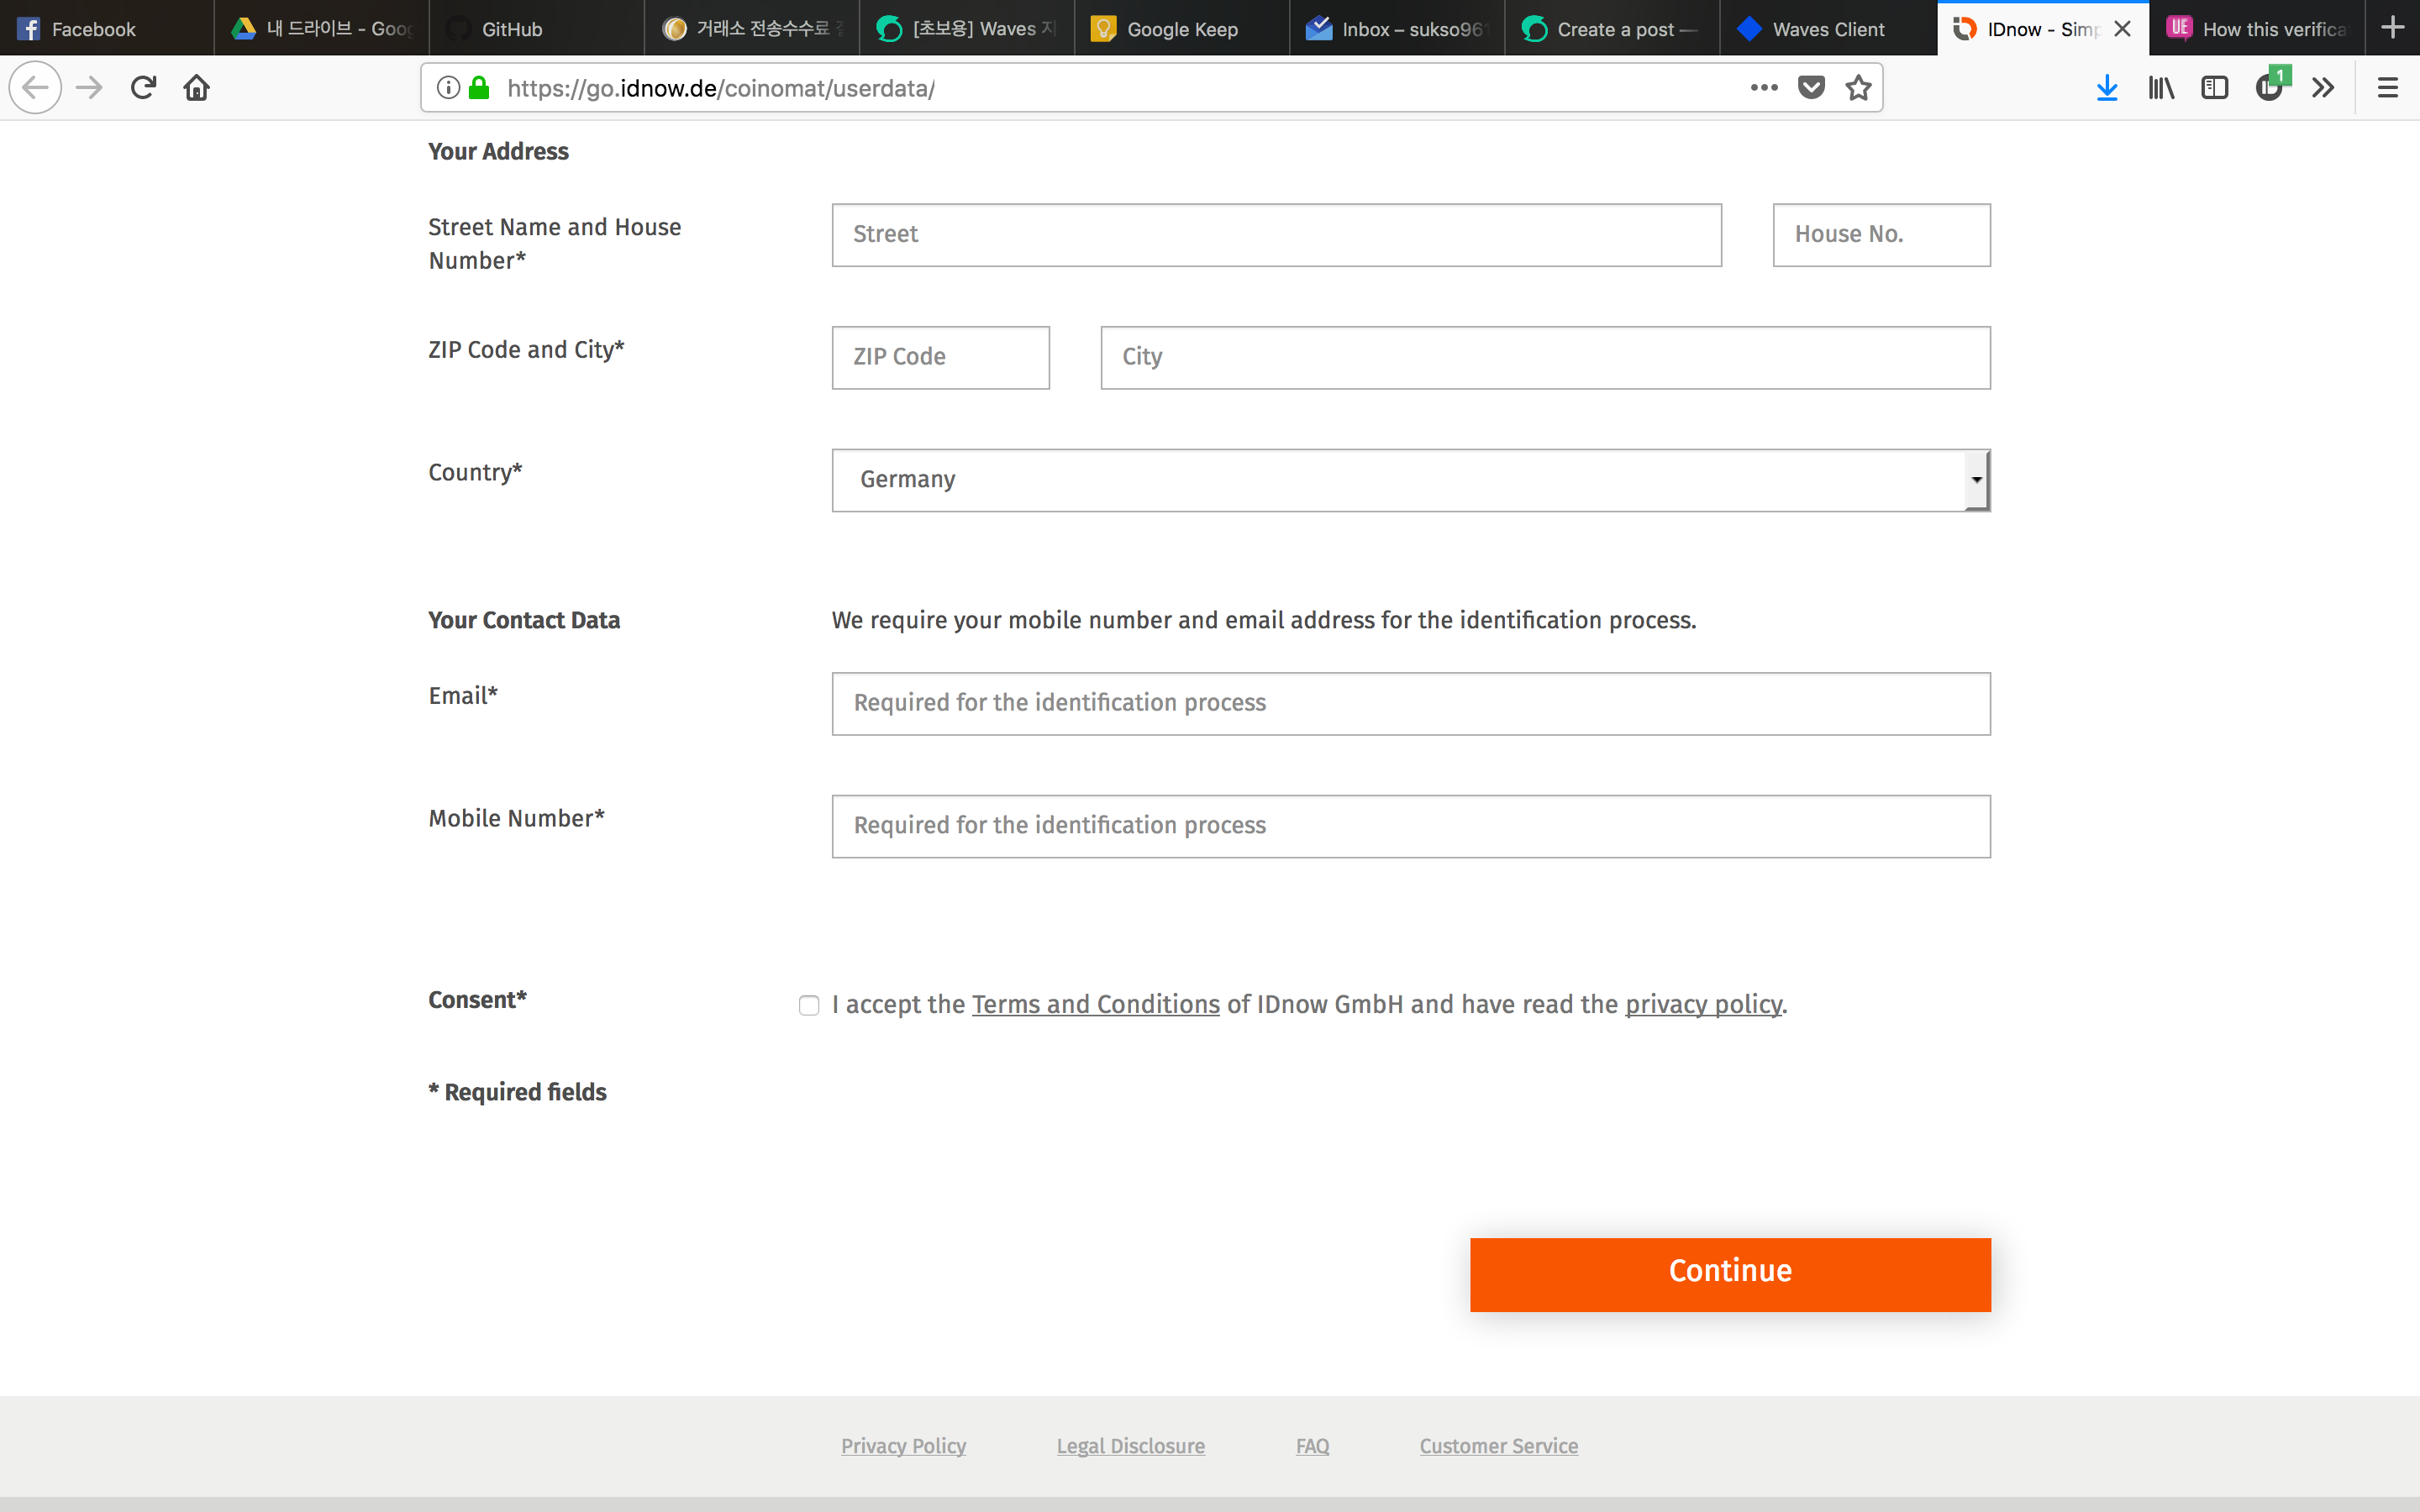Image resolution: width=2420 pixels, height=1512 pixels.
Task: Click the Mobile Number input field
Action: click(1411, 826)
